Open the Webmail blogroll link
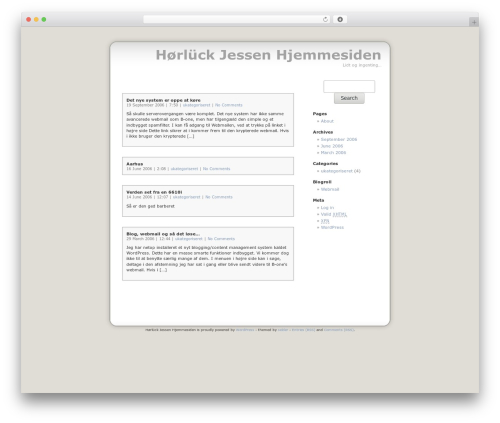Screen dimensions: 500x423 click(x=330, y=189)
